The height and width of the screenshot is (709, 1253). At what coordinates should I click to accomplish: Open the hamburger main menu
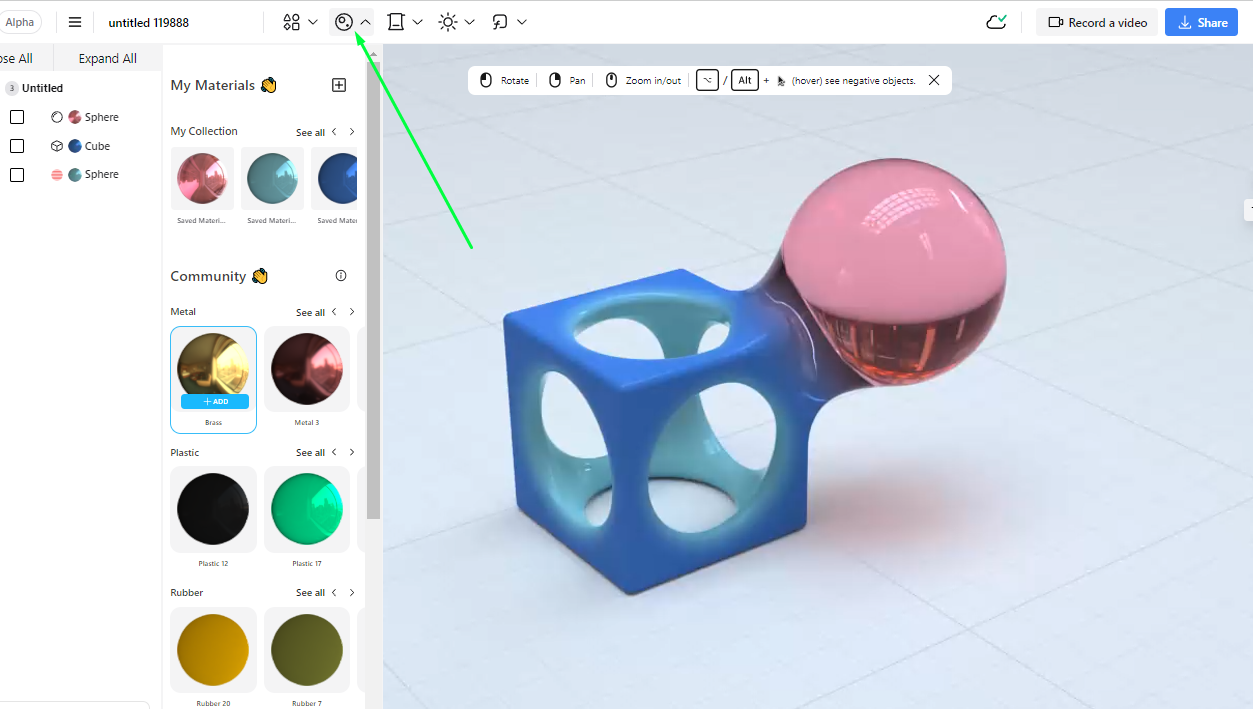click(x=75, y=22)
